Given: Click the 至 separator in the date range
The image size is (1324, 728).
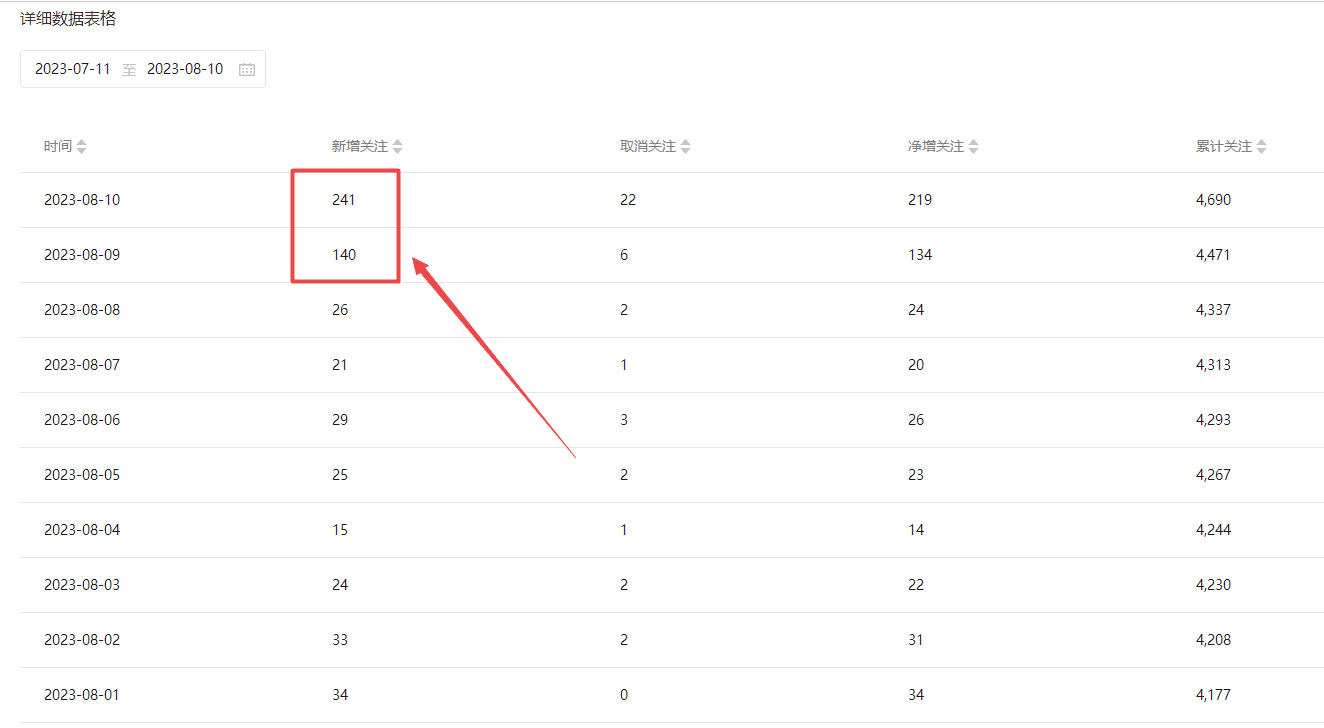Looking at the screenshot, I should (x=129, y=70).
